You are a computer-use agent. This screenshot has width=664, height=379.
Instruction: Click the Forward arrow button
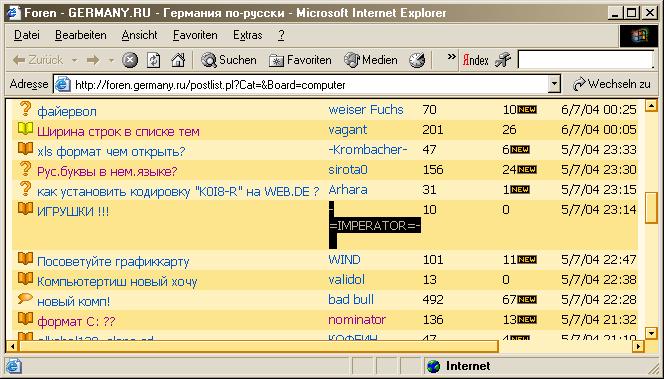93,60
